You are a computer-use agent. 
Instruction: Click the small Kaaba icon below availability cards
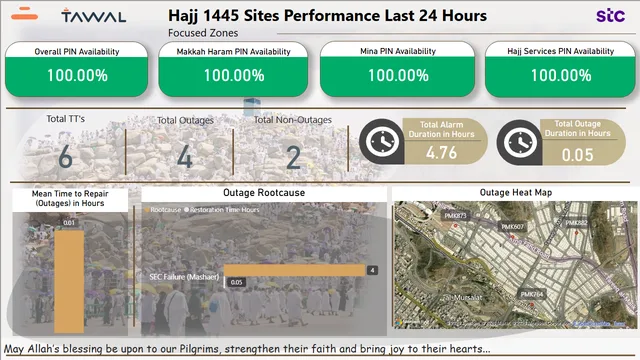[x=252, y=107]
